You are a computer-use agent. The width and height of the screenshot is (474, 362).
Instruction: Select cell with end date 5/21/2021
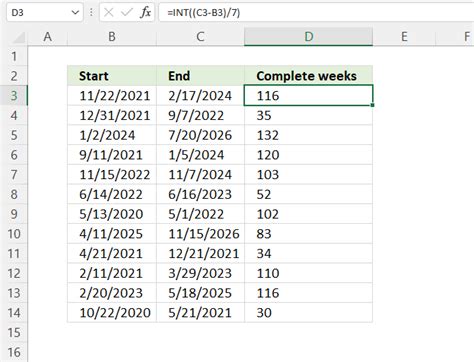200,313
